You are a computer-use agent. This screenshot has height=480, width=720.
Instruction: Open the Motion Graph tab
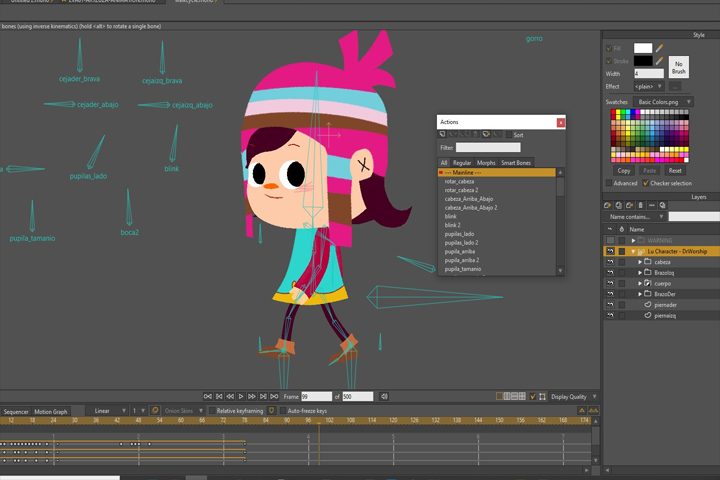coord(51,412)
